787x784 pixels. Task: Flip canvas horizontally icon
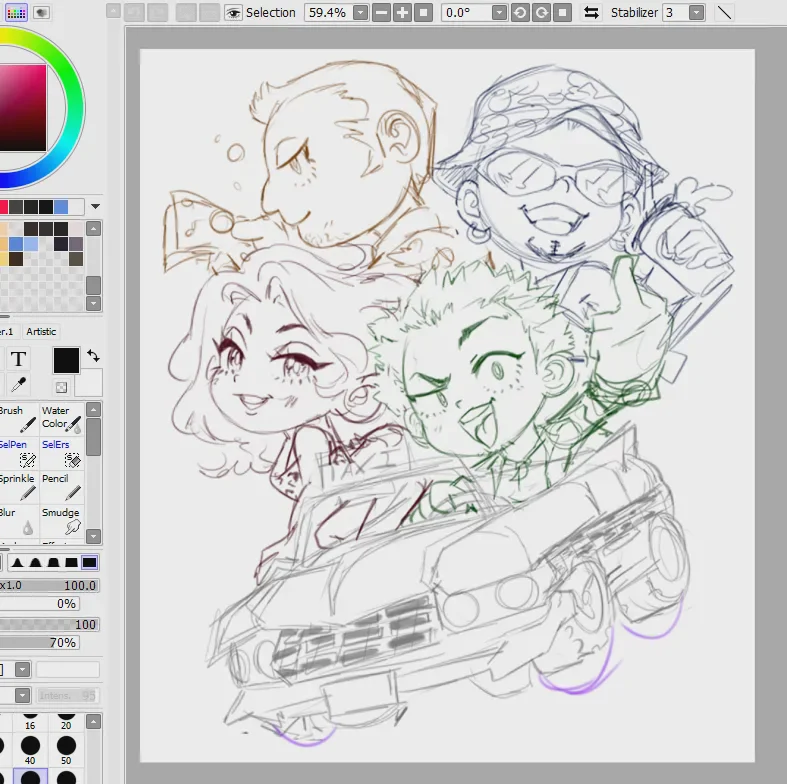[x=592, y=13]
